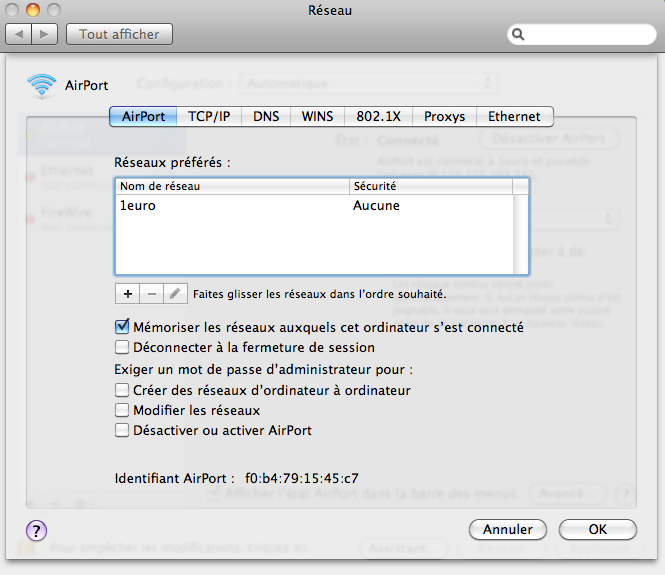Sort by Nom de réseau column header
The height and width of the screenshot is (575, 665).
(x=232, y=186)
